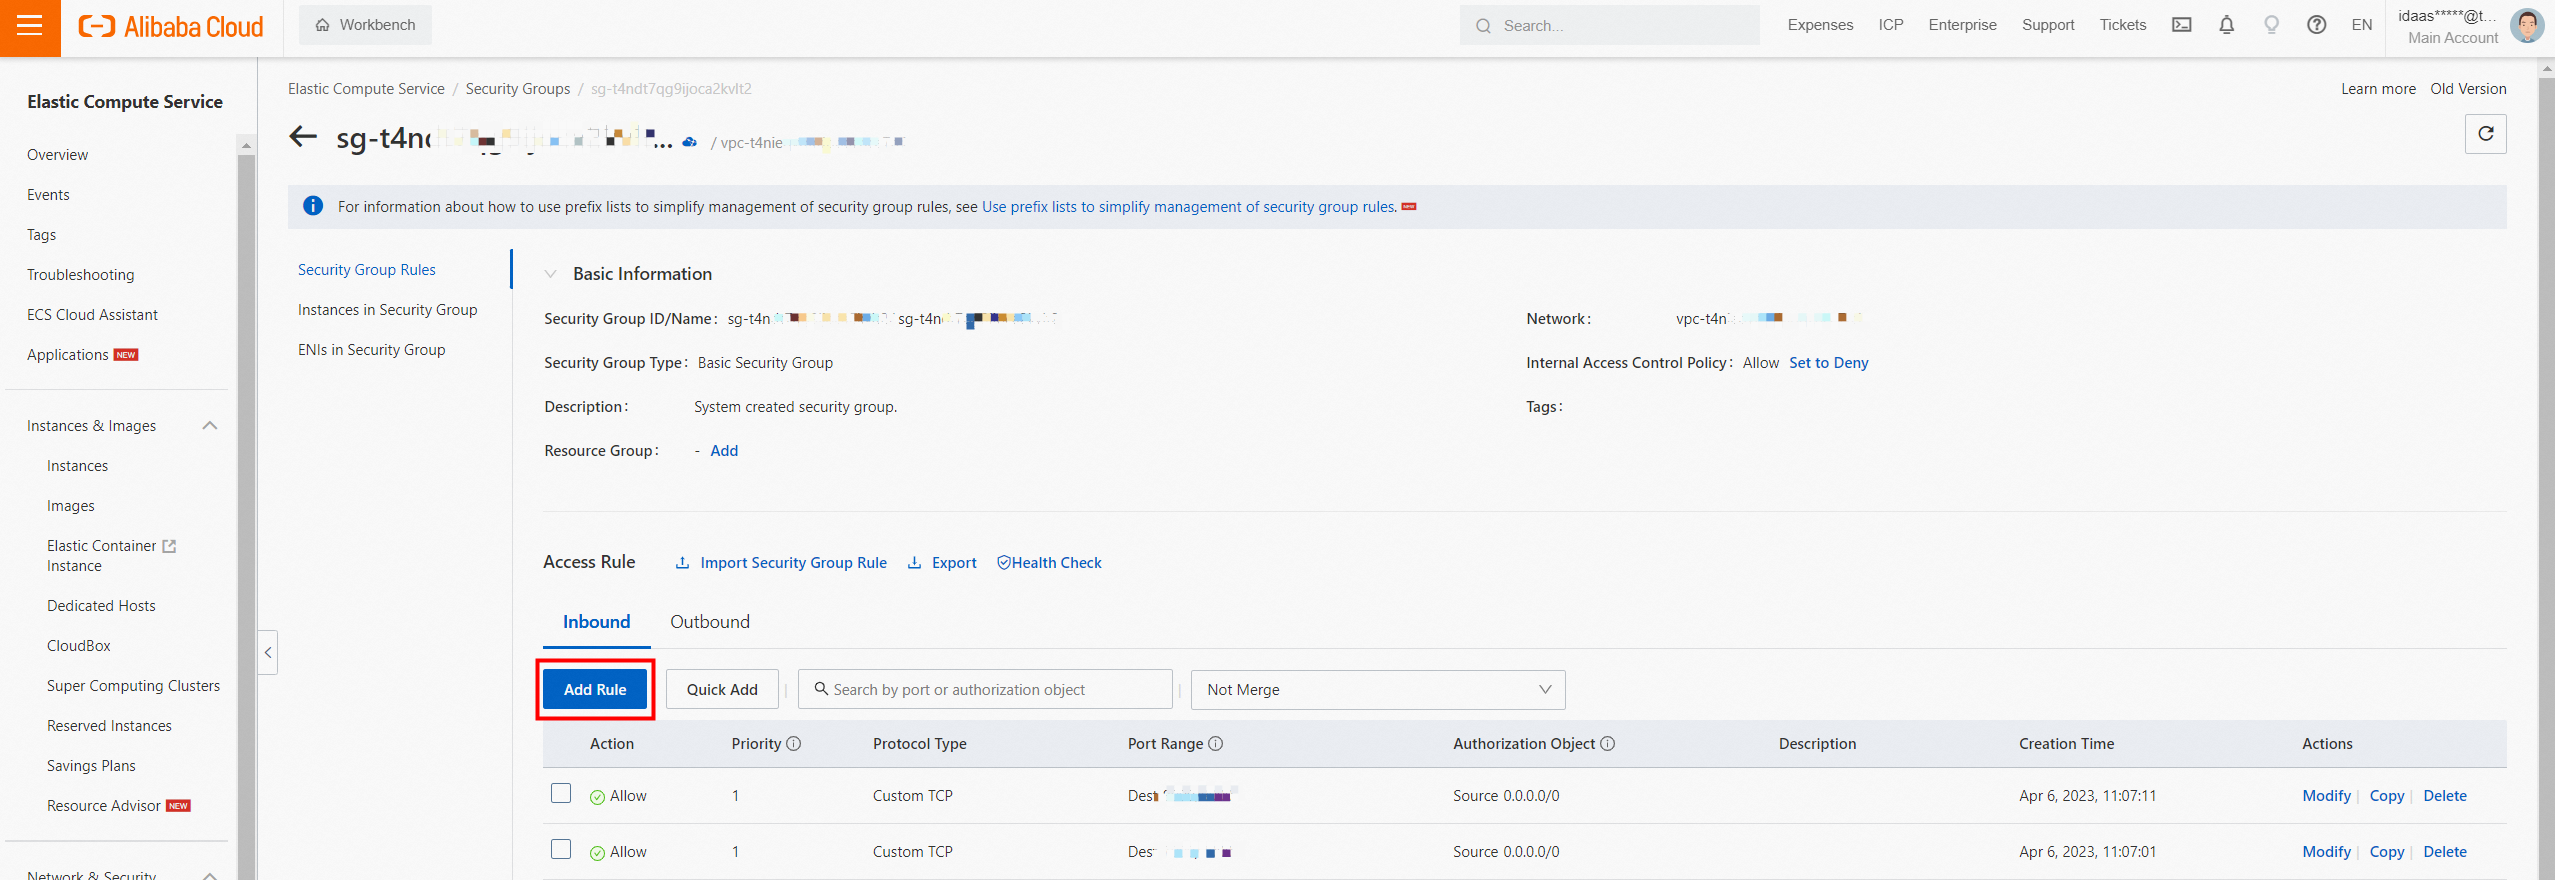
Task: Copy the 11:07:11 rule
Action: (2387, 796)
